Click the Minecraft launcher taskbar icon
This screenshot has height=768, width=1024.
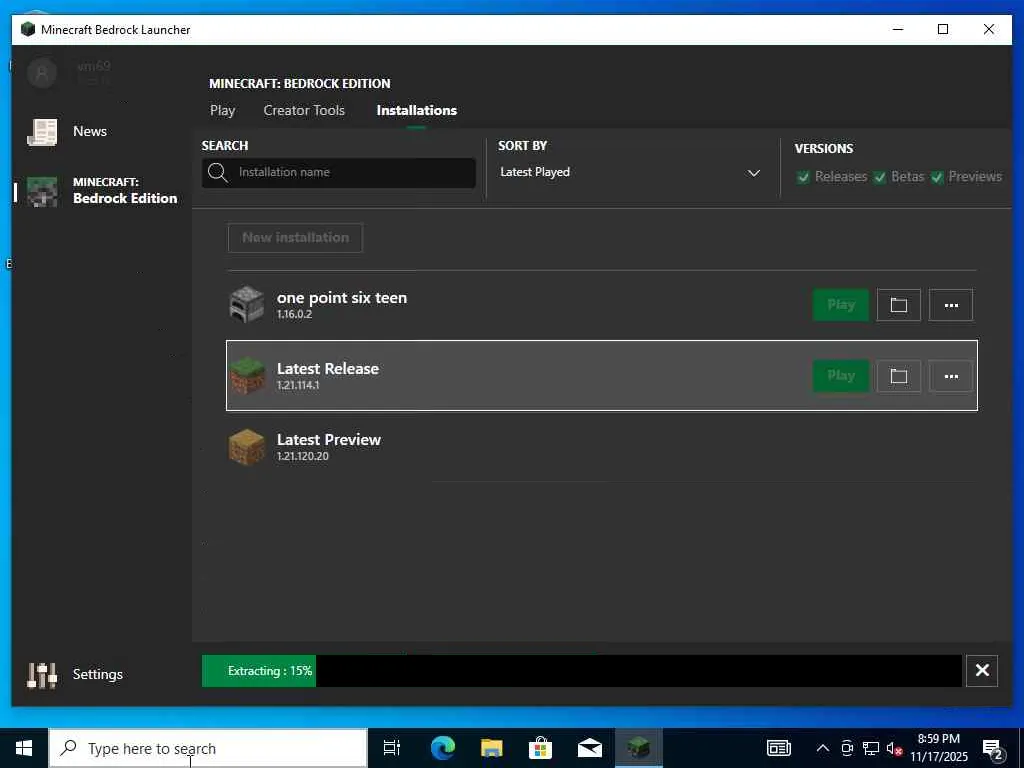pyautogui.click(x=638, y=748)
